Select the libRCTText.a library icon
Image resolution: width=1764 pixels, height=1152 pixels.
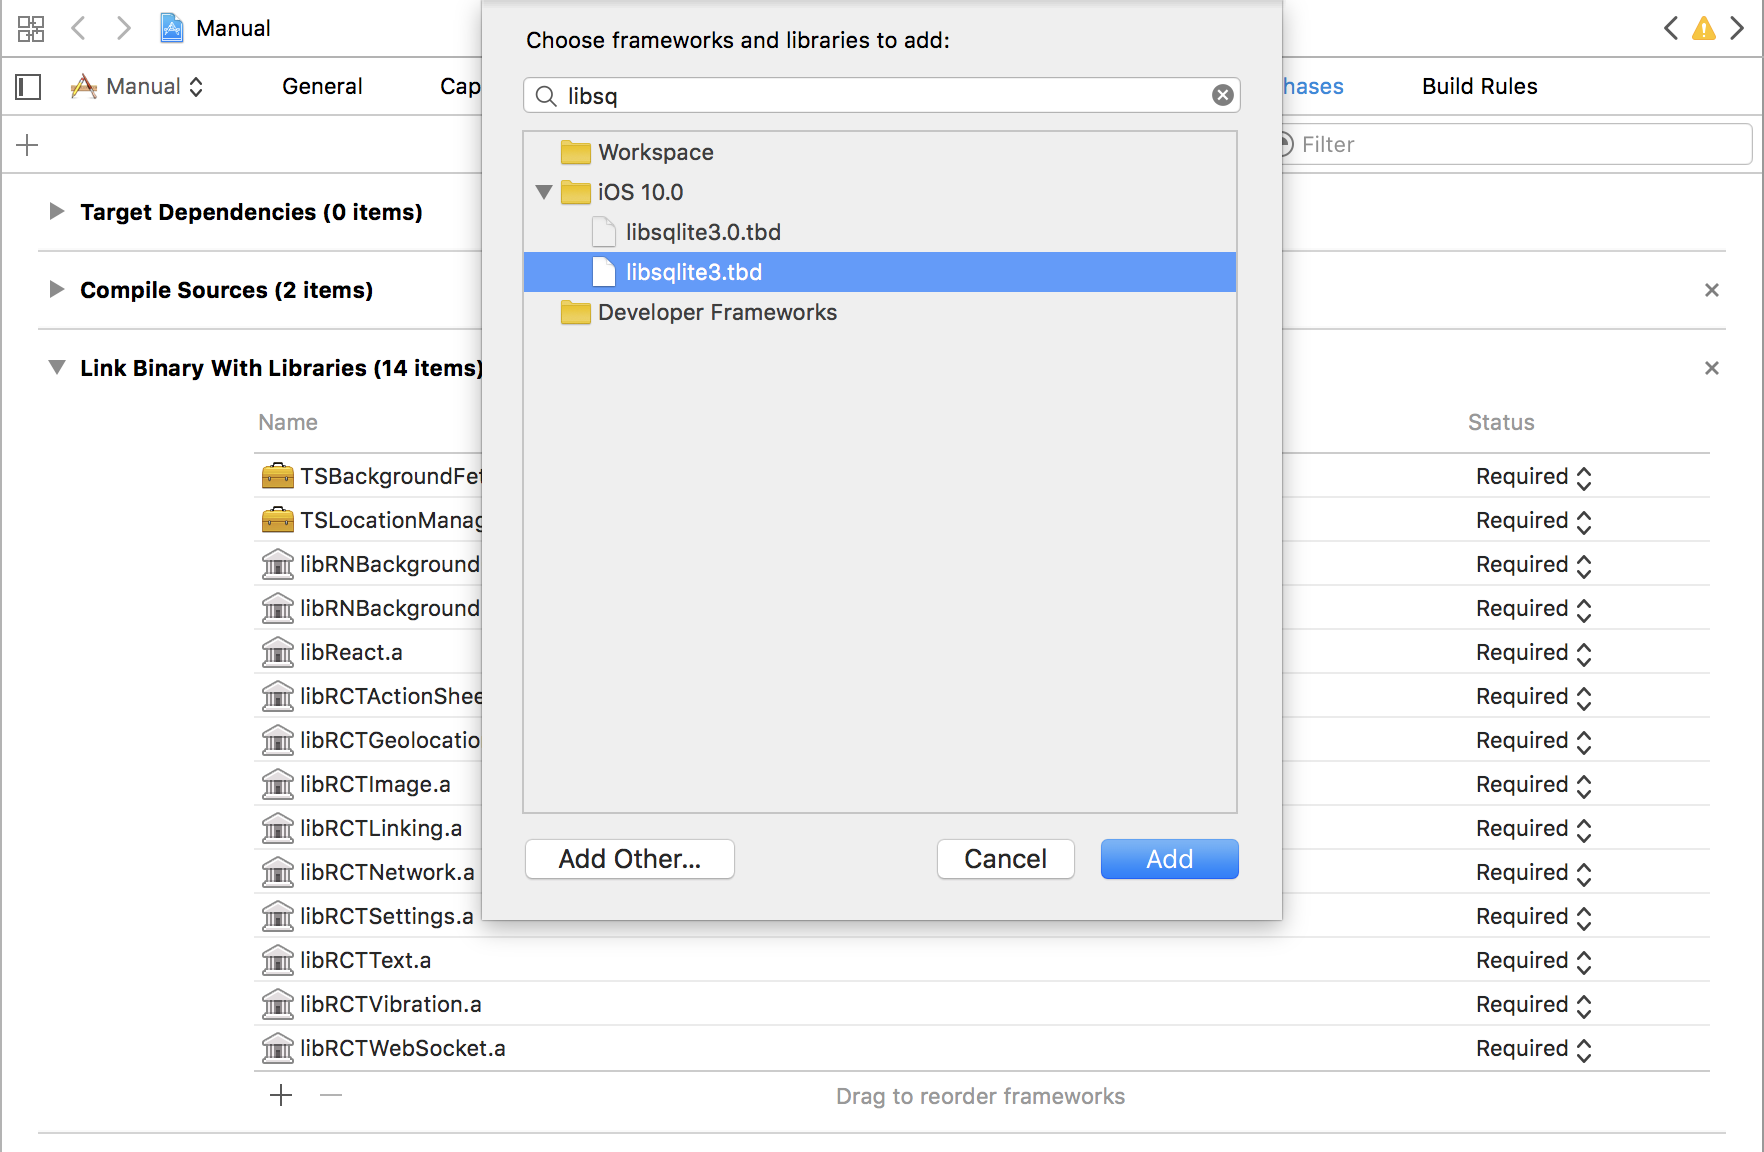[x=278, y=960]
